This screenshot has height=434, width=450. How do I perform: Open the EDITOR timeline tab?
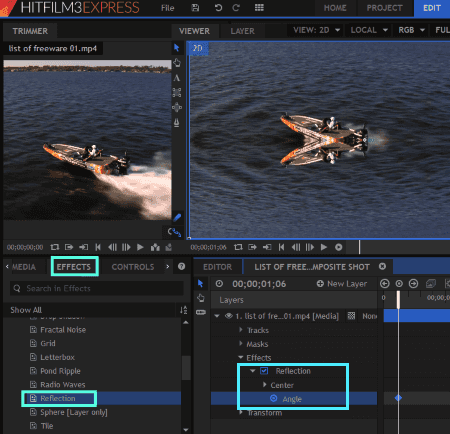click(x=217, y=267)
